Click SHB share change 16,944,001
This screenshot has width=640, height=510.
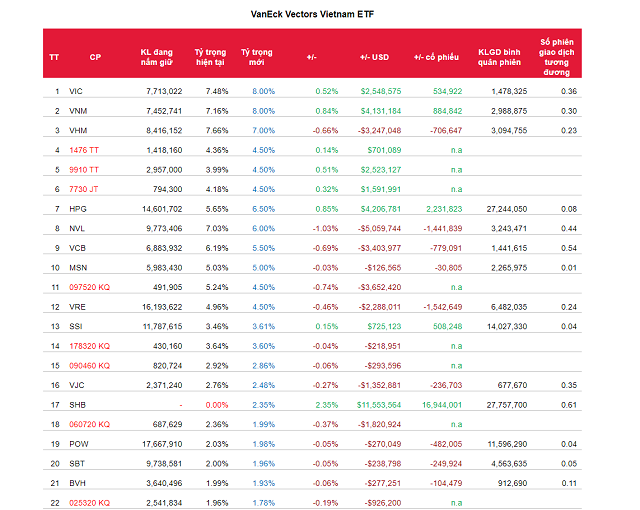442,405
